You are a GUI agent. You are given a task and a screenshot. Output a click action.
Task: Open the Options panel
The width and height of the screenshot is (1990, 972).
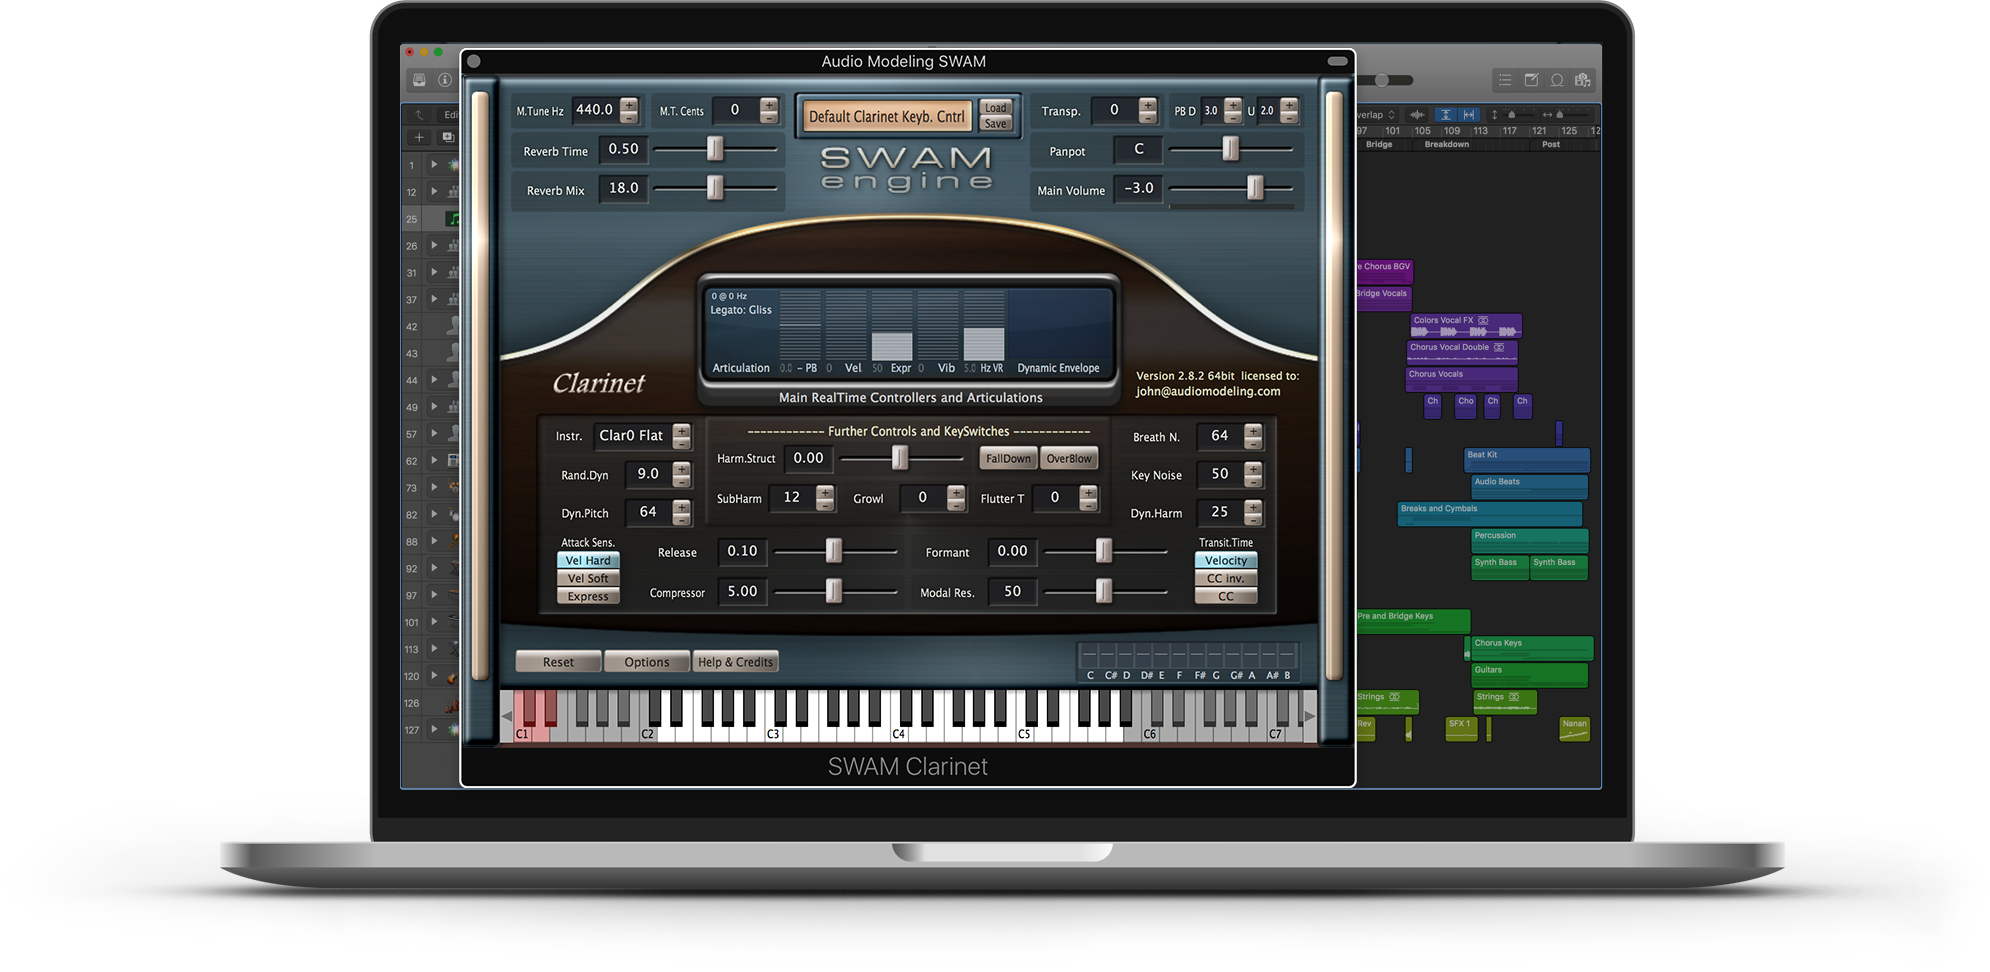coord(647,662)
